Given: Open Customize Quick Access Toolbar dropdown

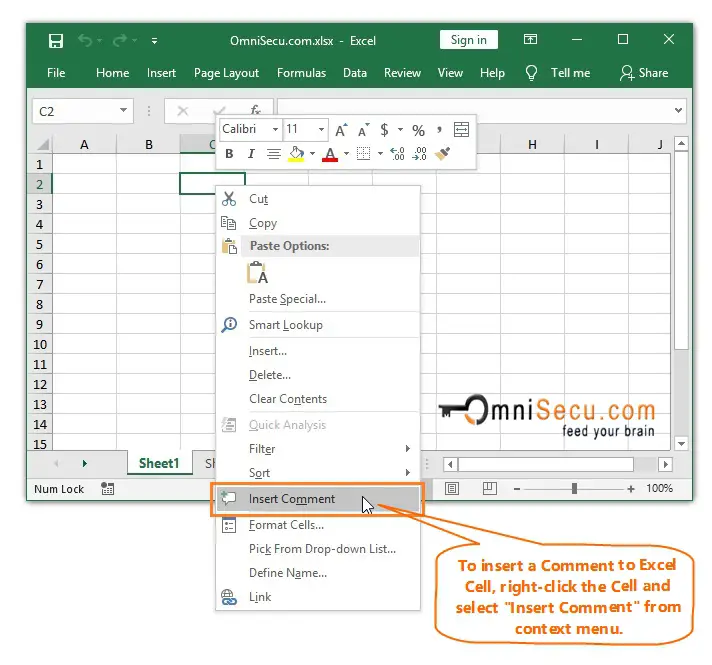Looking at the screenshot, I should point(154,41).
